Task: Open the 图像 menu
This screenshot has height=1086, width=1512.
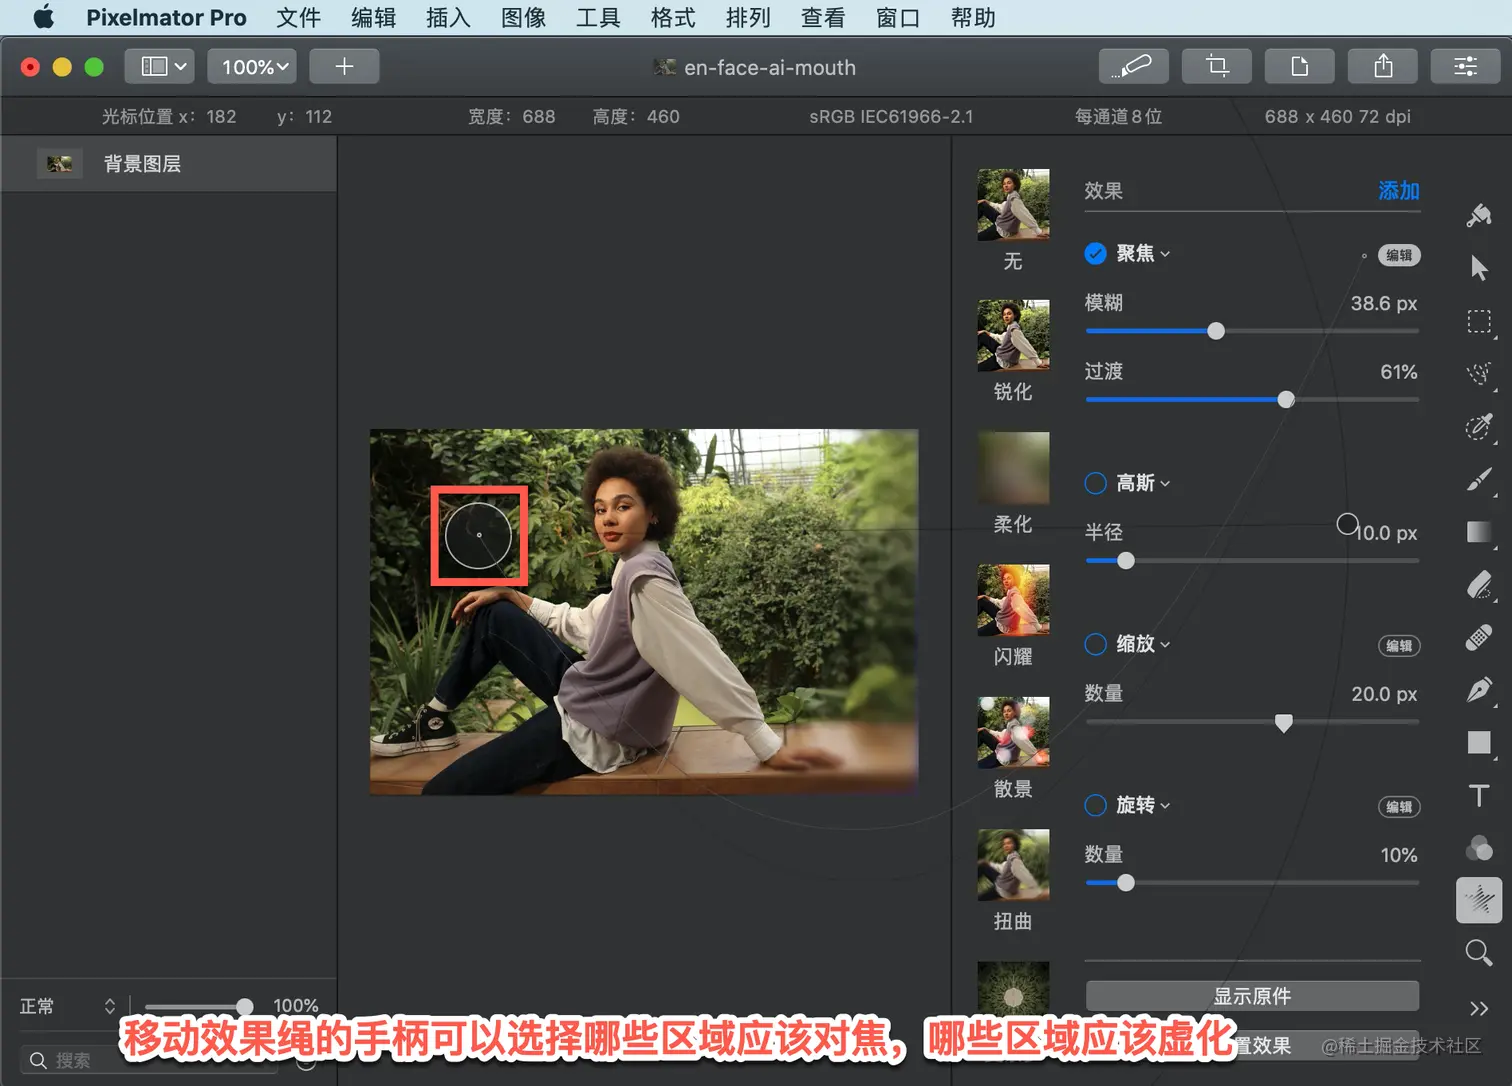Action: point(523,17)
